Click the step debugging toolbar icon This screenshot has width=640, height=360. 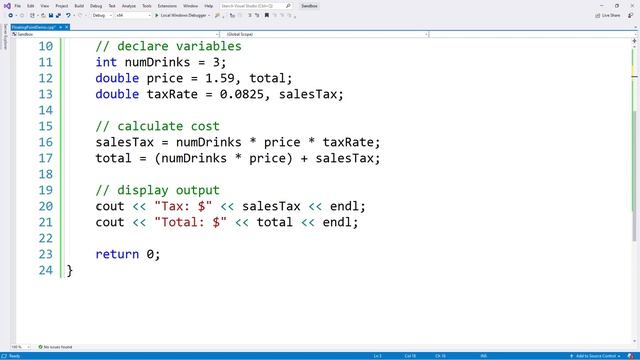(x=232, y=16)
